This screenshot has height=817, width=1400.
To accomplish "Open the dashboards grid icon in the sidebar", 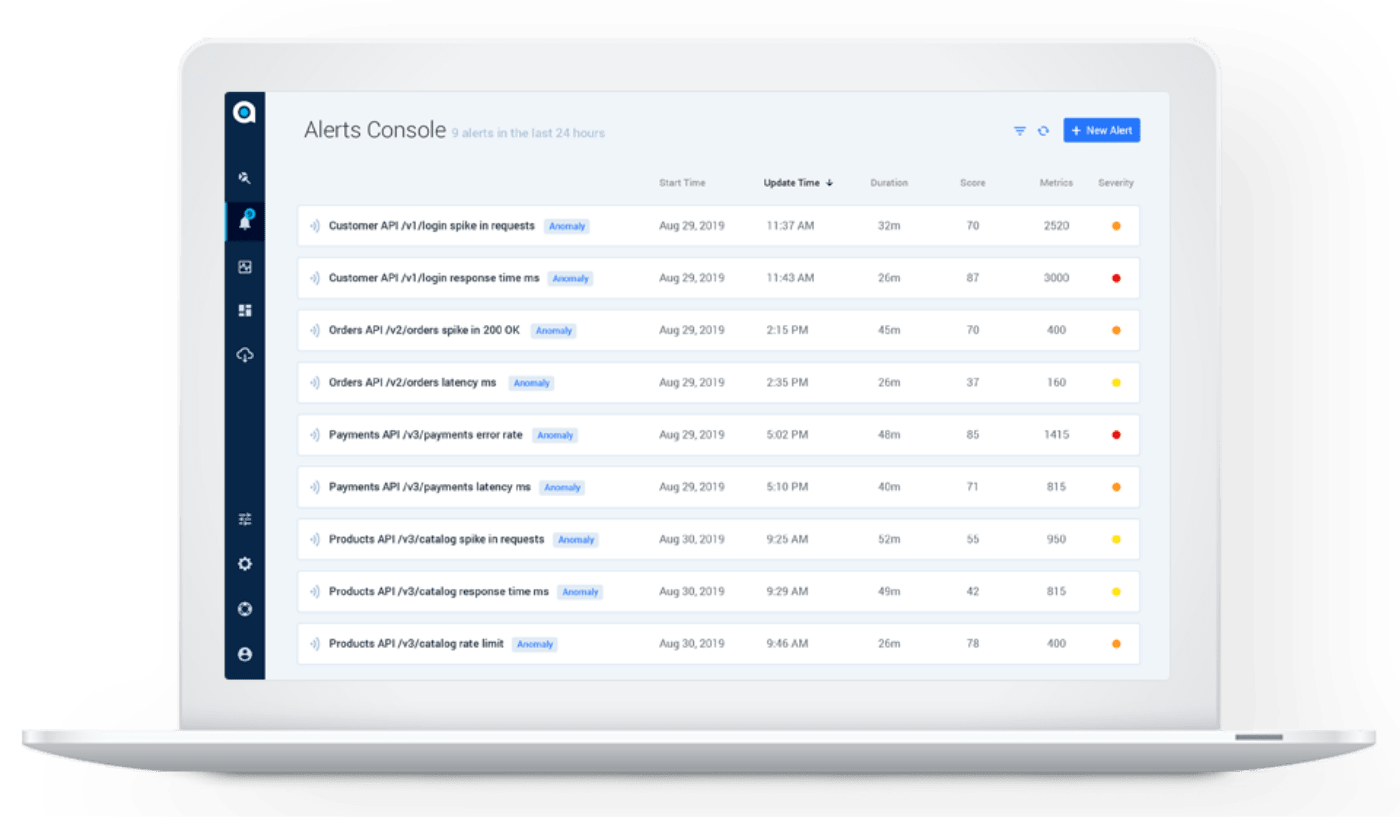I will tap(245, 311).
